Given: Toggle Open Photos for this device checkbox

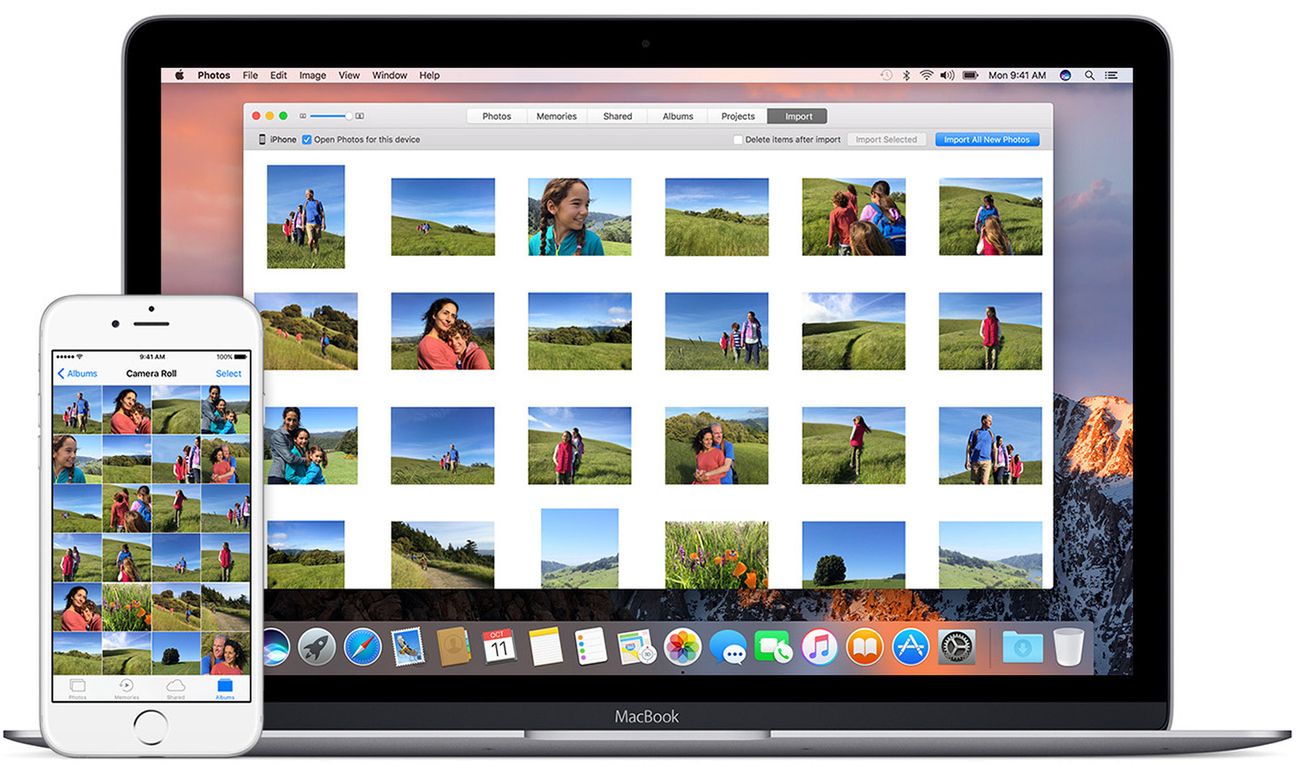Looking at the screenshot, I should (307, 140).
